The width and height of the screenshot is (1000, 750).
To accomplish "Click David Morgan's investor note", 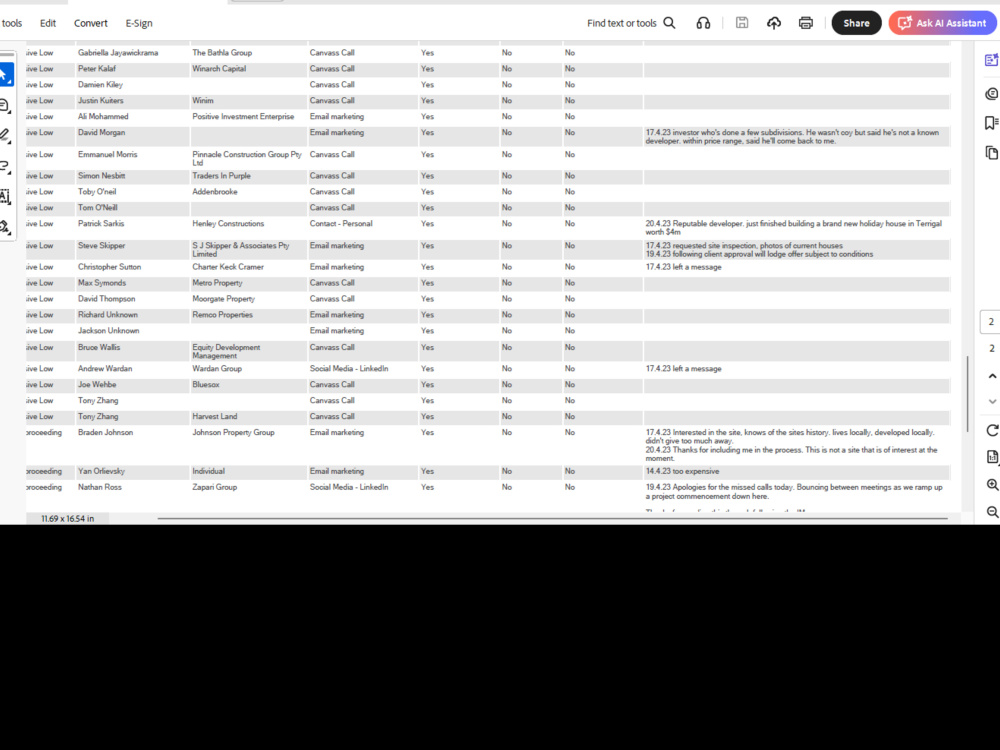I will 792,136.
